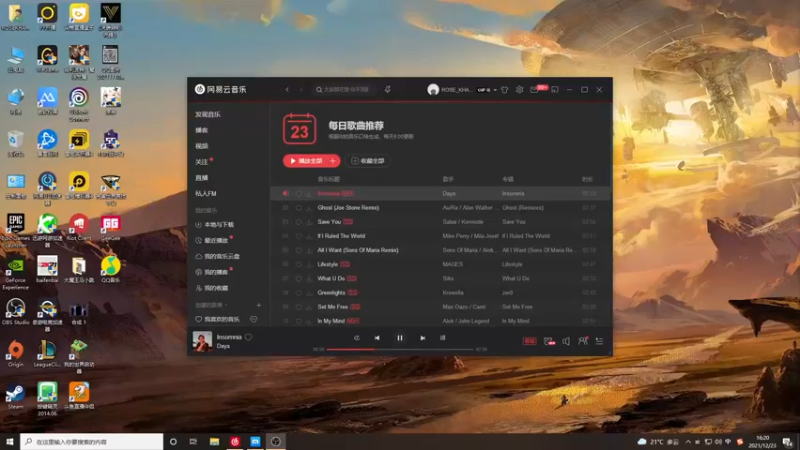Start heartbeat mode beside 我喜欢的音乐

254,319
